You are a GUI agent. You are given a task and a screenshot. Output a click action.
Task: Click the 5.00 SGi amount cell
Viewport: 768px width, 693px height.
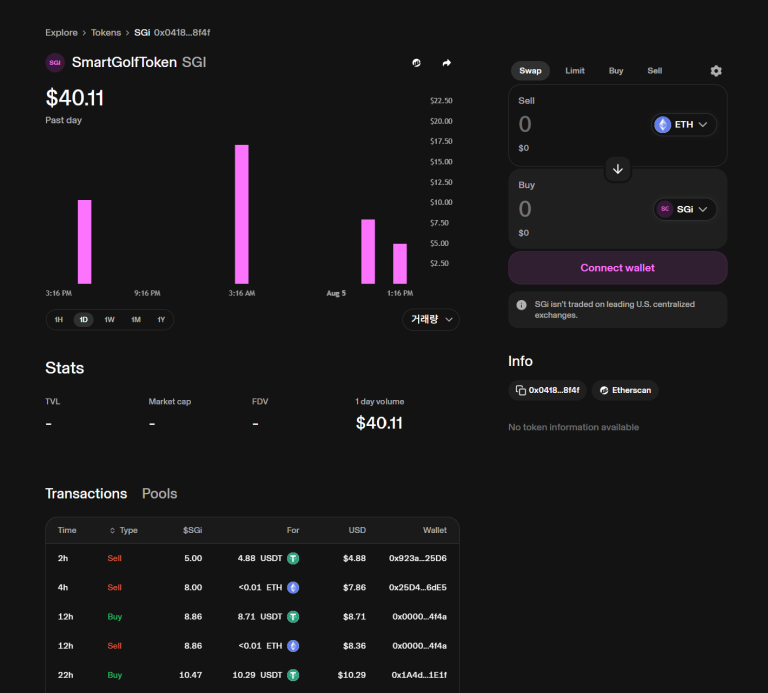pos(193,558)
